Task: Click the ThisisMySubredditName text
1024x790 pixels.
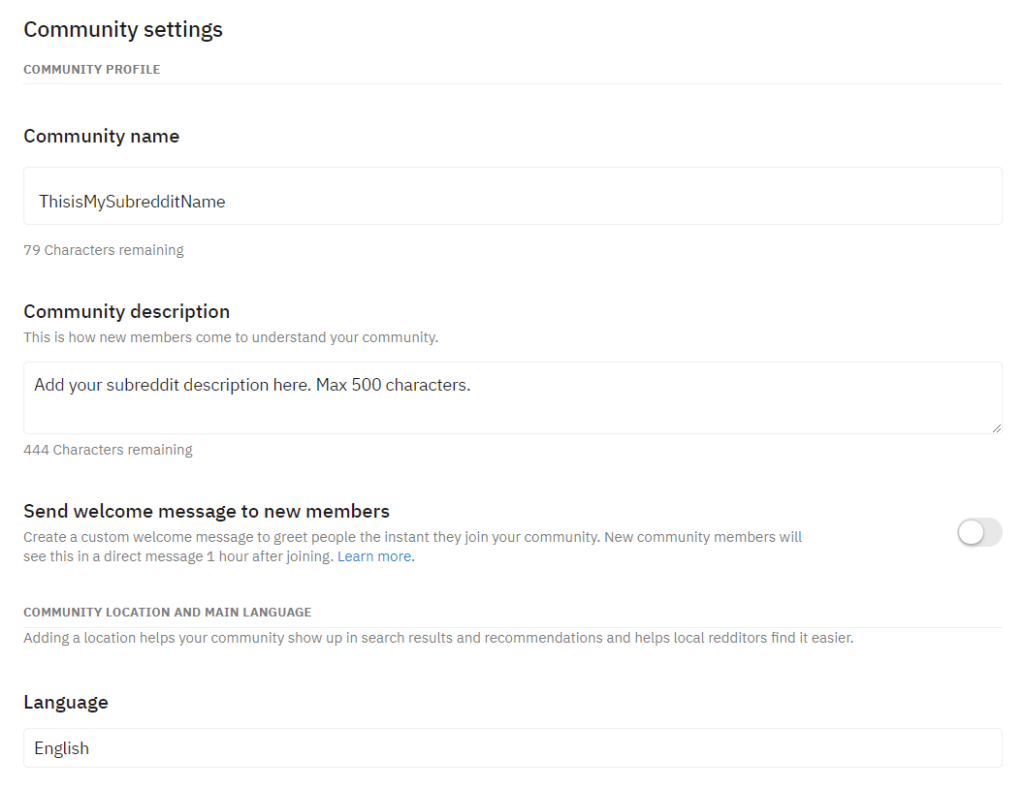Action: (x=132, y=201)
